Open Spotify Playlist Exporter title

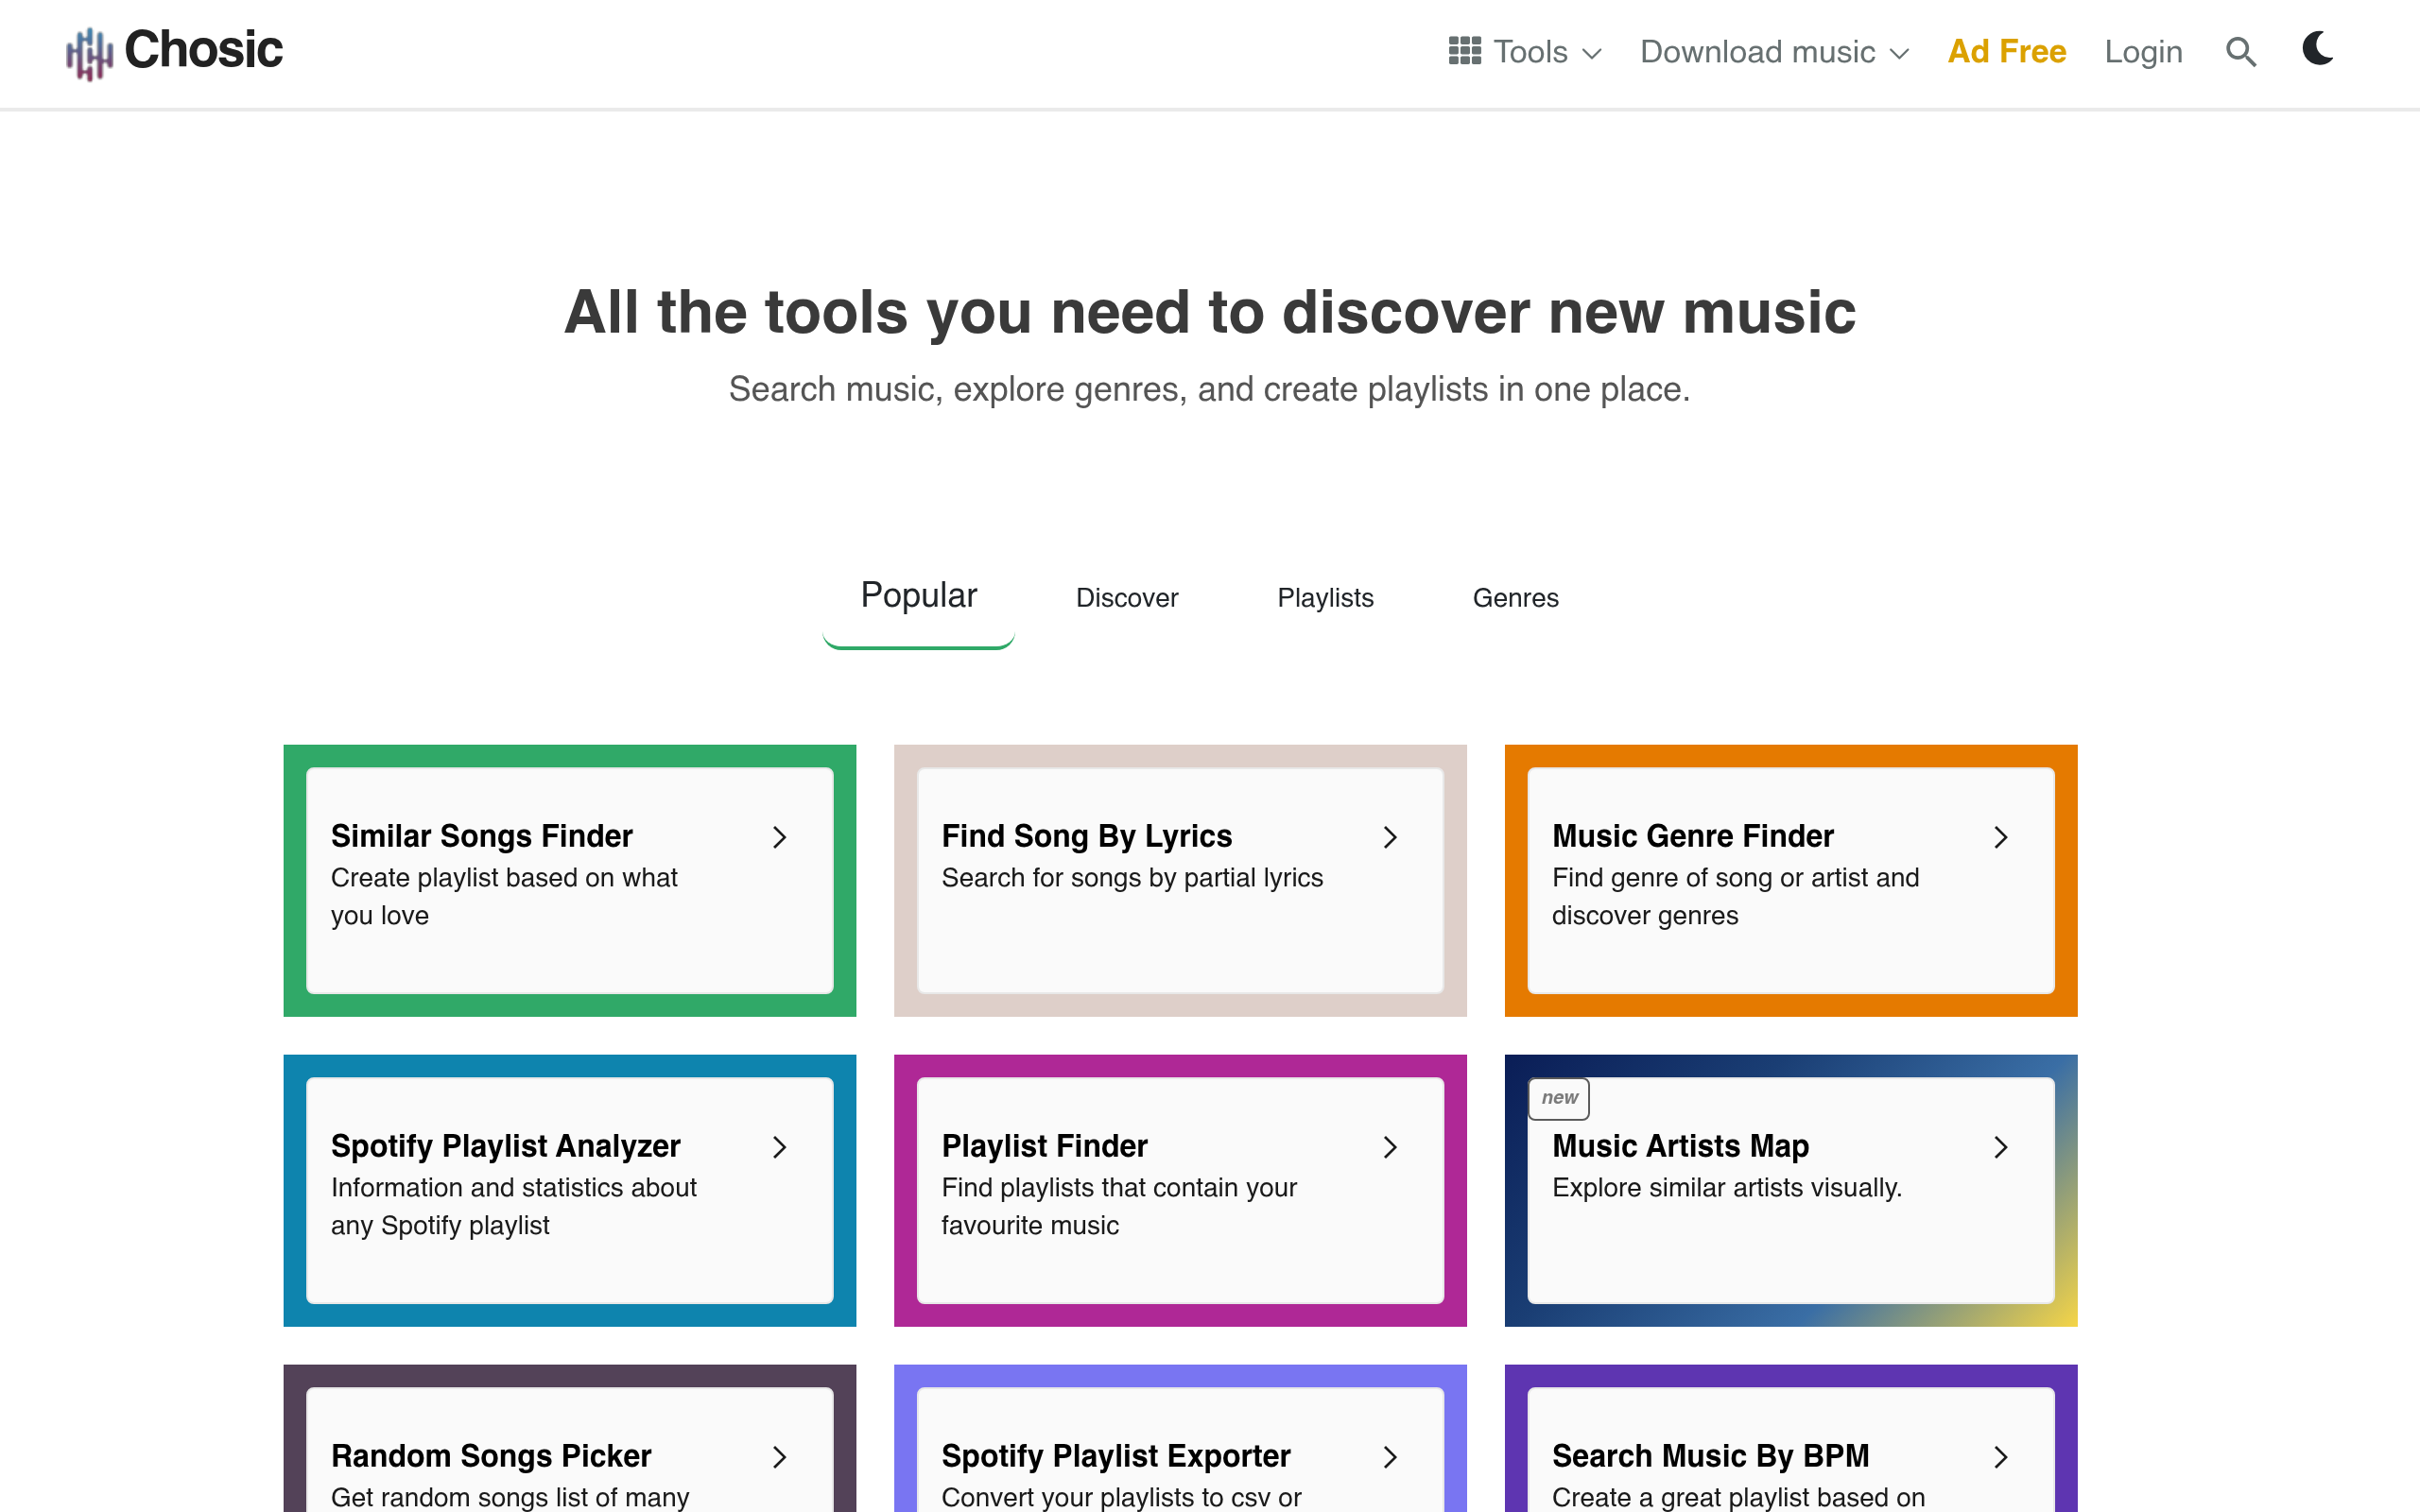click(1116, 1456)
